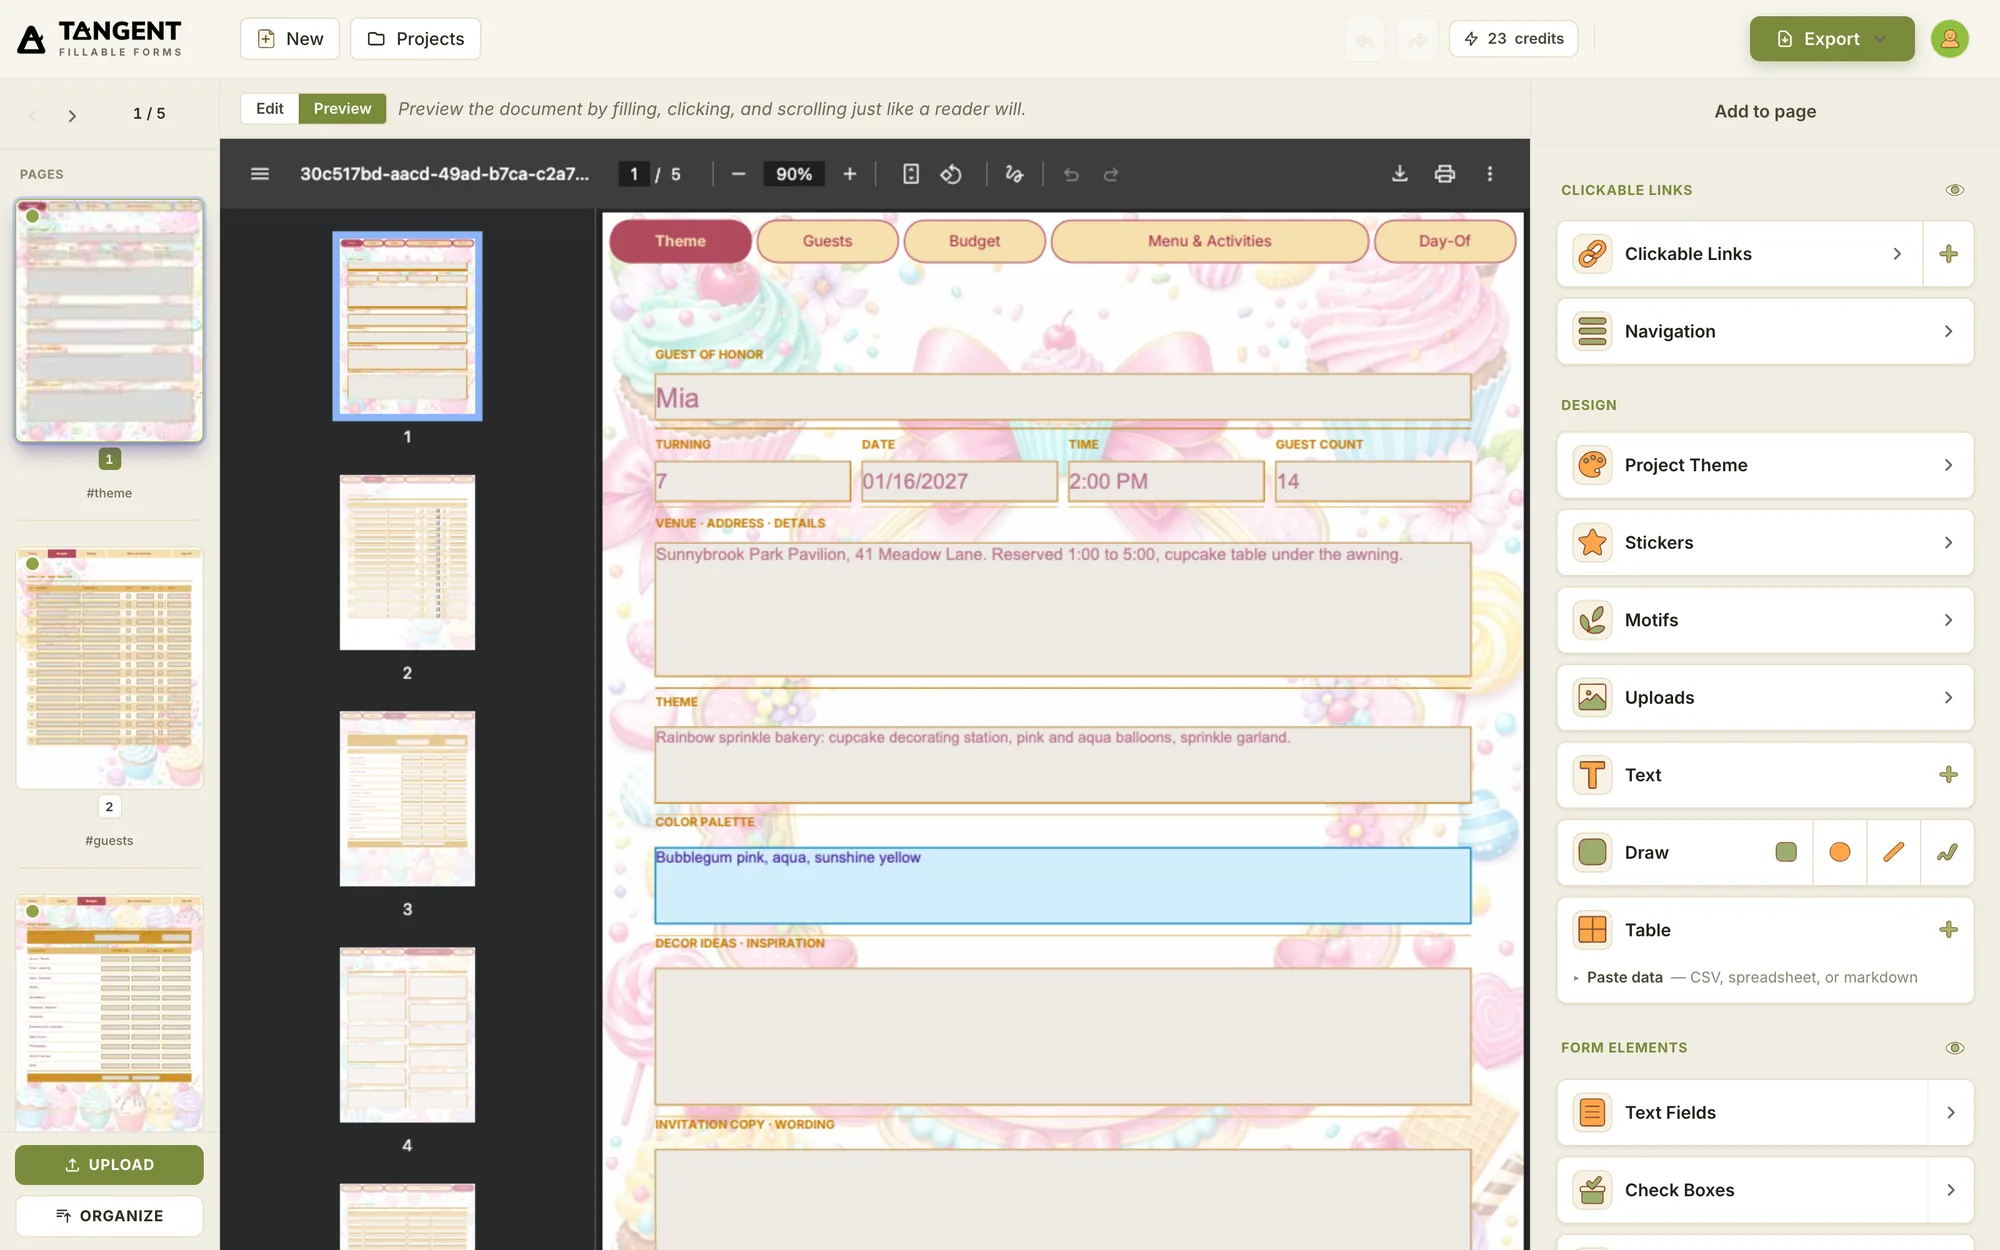Click the undo arrow in top bar
Screen dimensions: 2000x1250
click(x=1364, y=40)
